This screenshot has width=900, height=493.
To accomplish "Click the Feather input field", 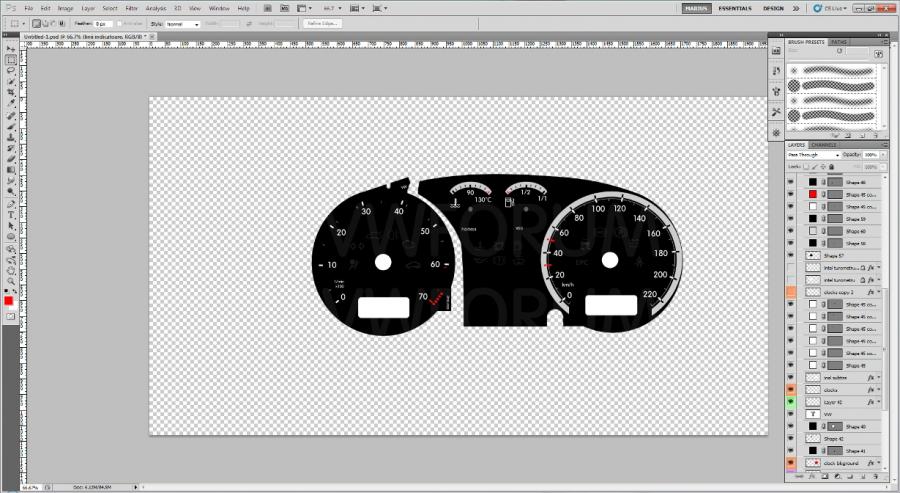I will click(104, 23).
